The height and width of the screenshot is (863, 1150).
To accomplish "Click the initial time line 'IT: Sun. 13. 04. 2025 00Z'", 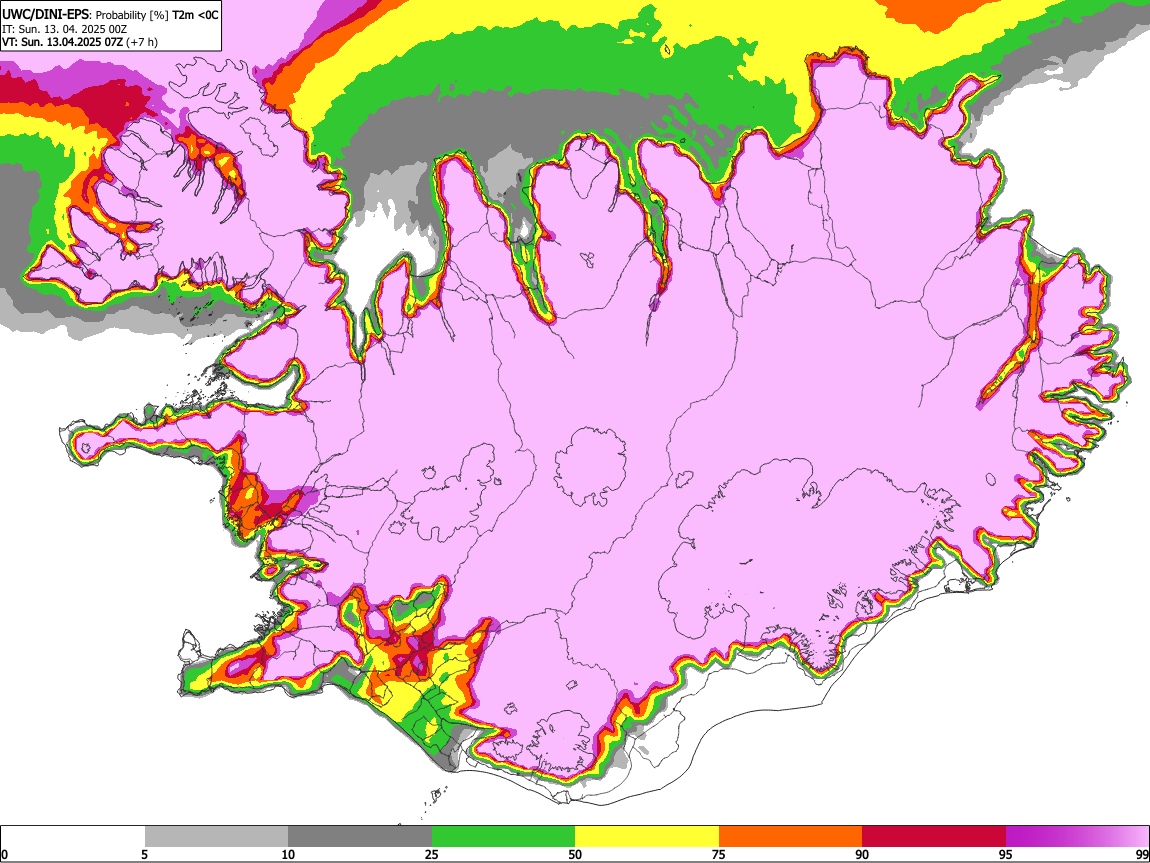I will coord(65,29).
